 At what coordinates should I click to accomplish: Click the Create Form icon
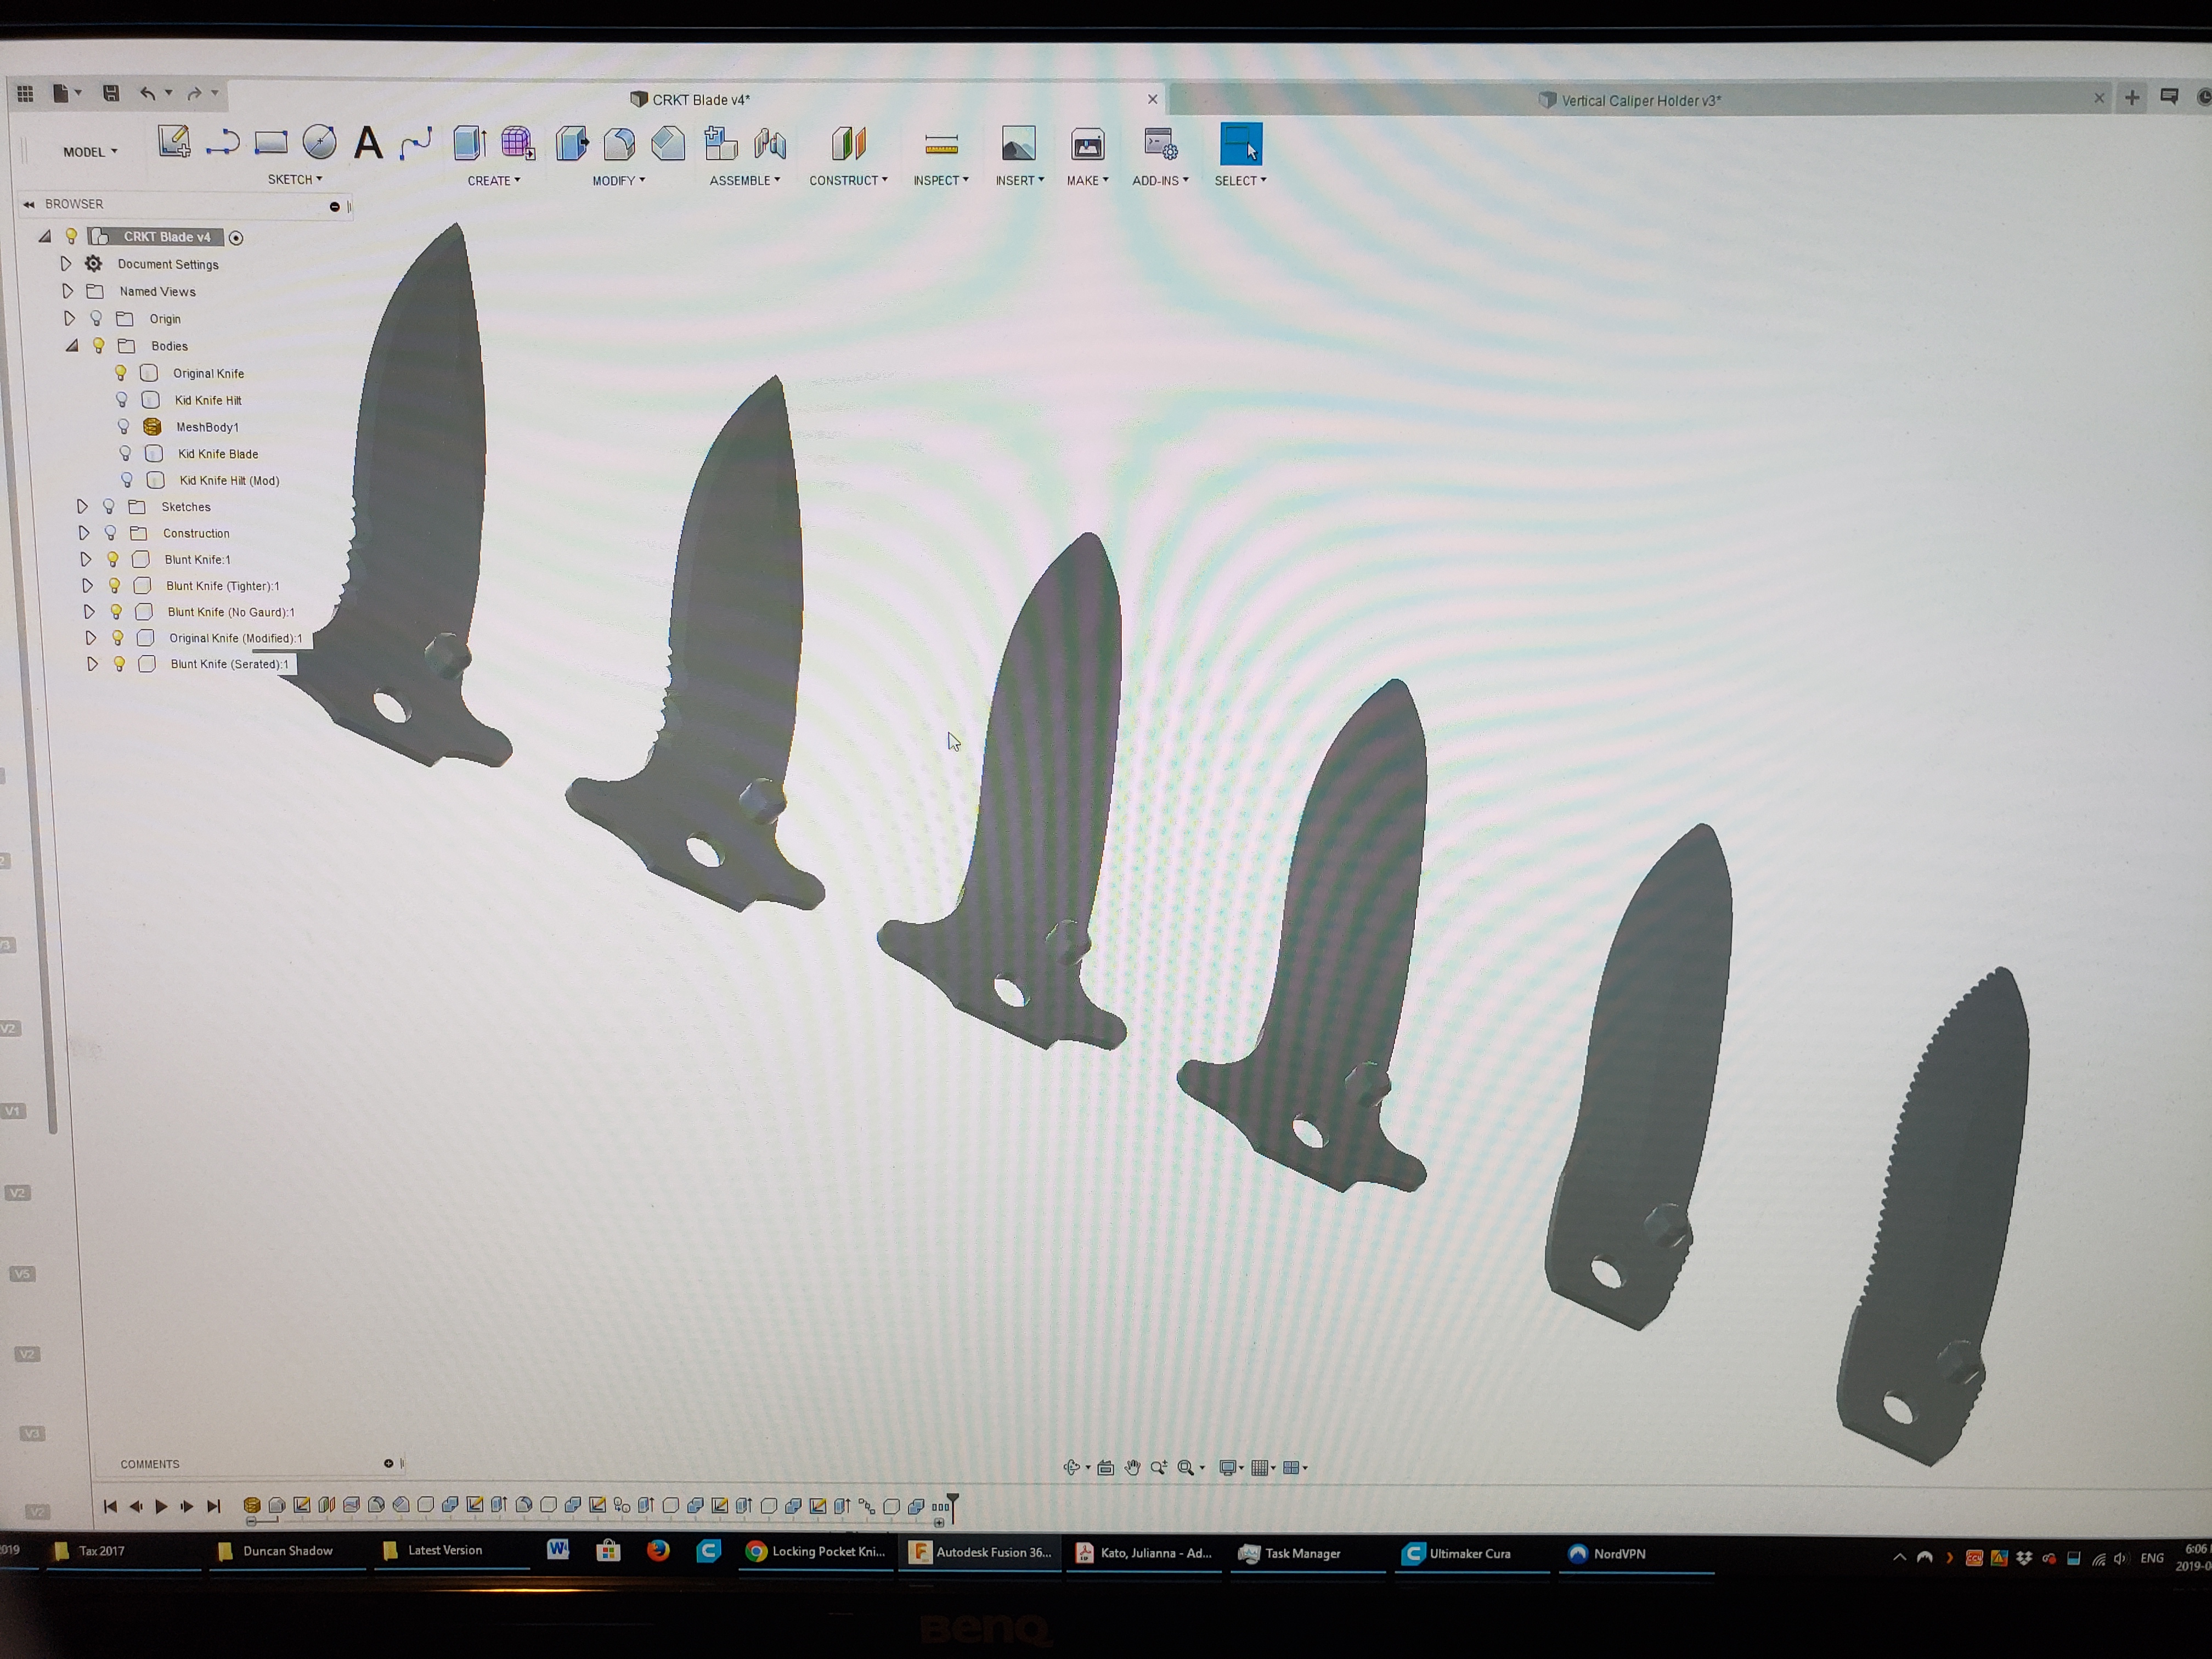tap(518, 143)
